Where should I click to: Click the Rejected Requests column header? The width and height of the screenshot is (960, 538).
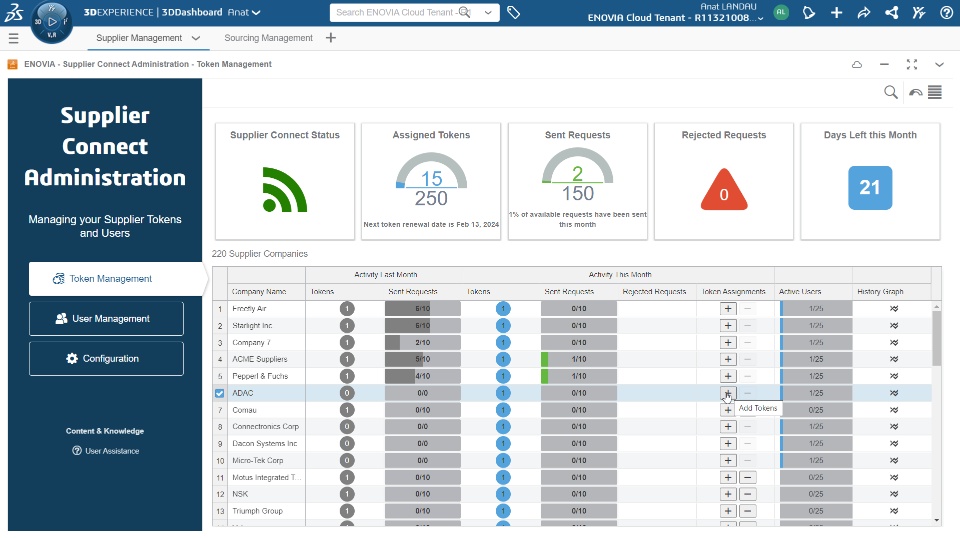(x=654, y=292)
